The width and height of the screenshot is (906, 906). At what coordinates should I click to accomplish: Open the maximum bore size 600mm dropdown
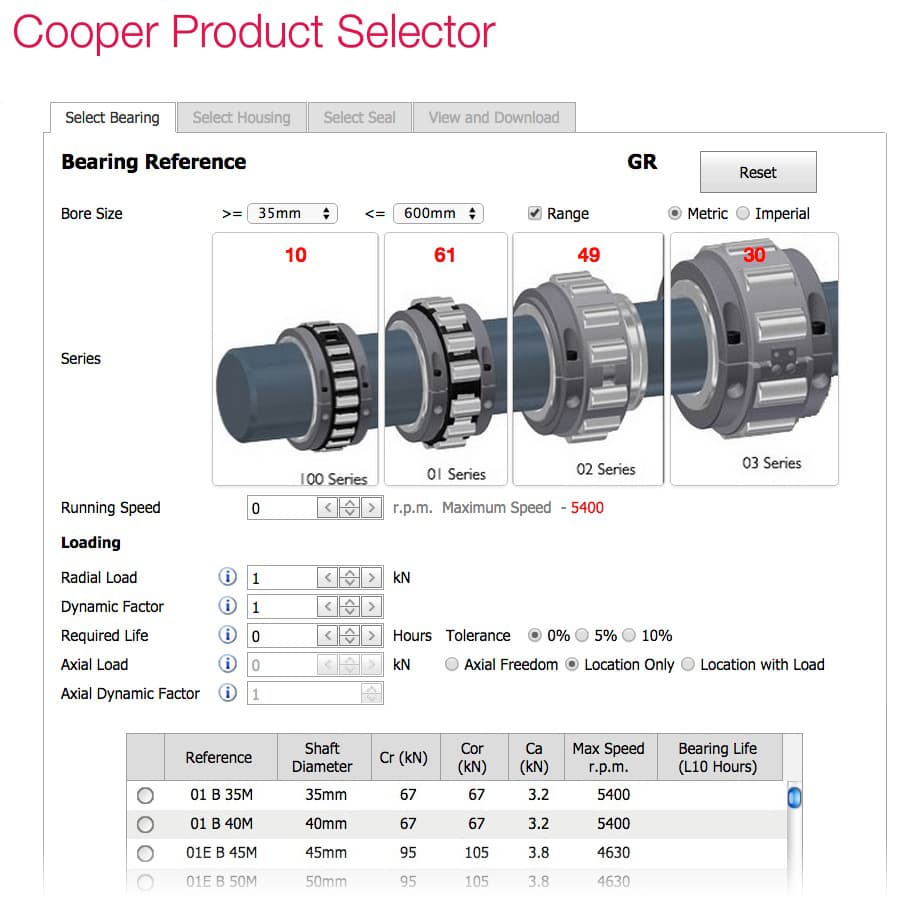click(x=438, y=213)
